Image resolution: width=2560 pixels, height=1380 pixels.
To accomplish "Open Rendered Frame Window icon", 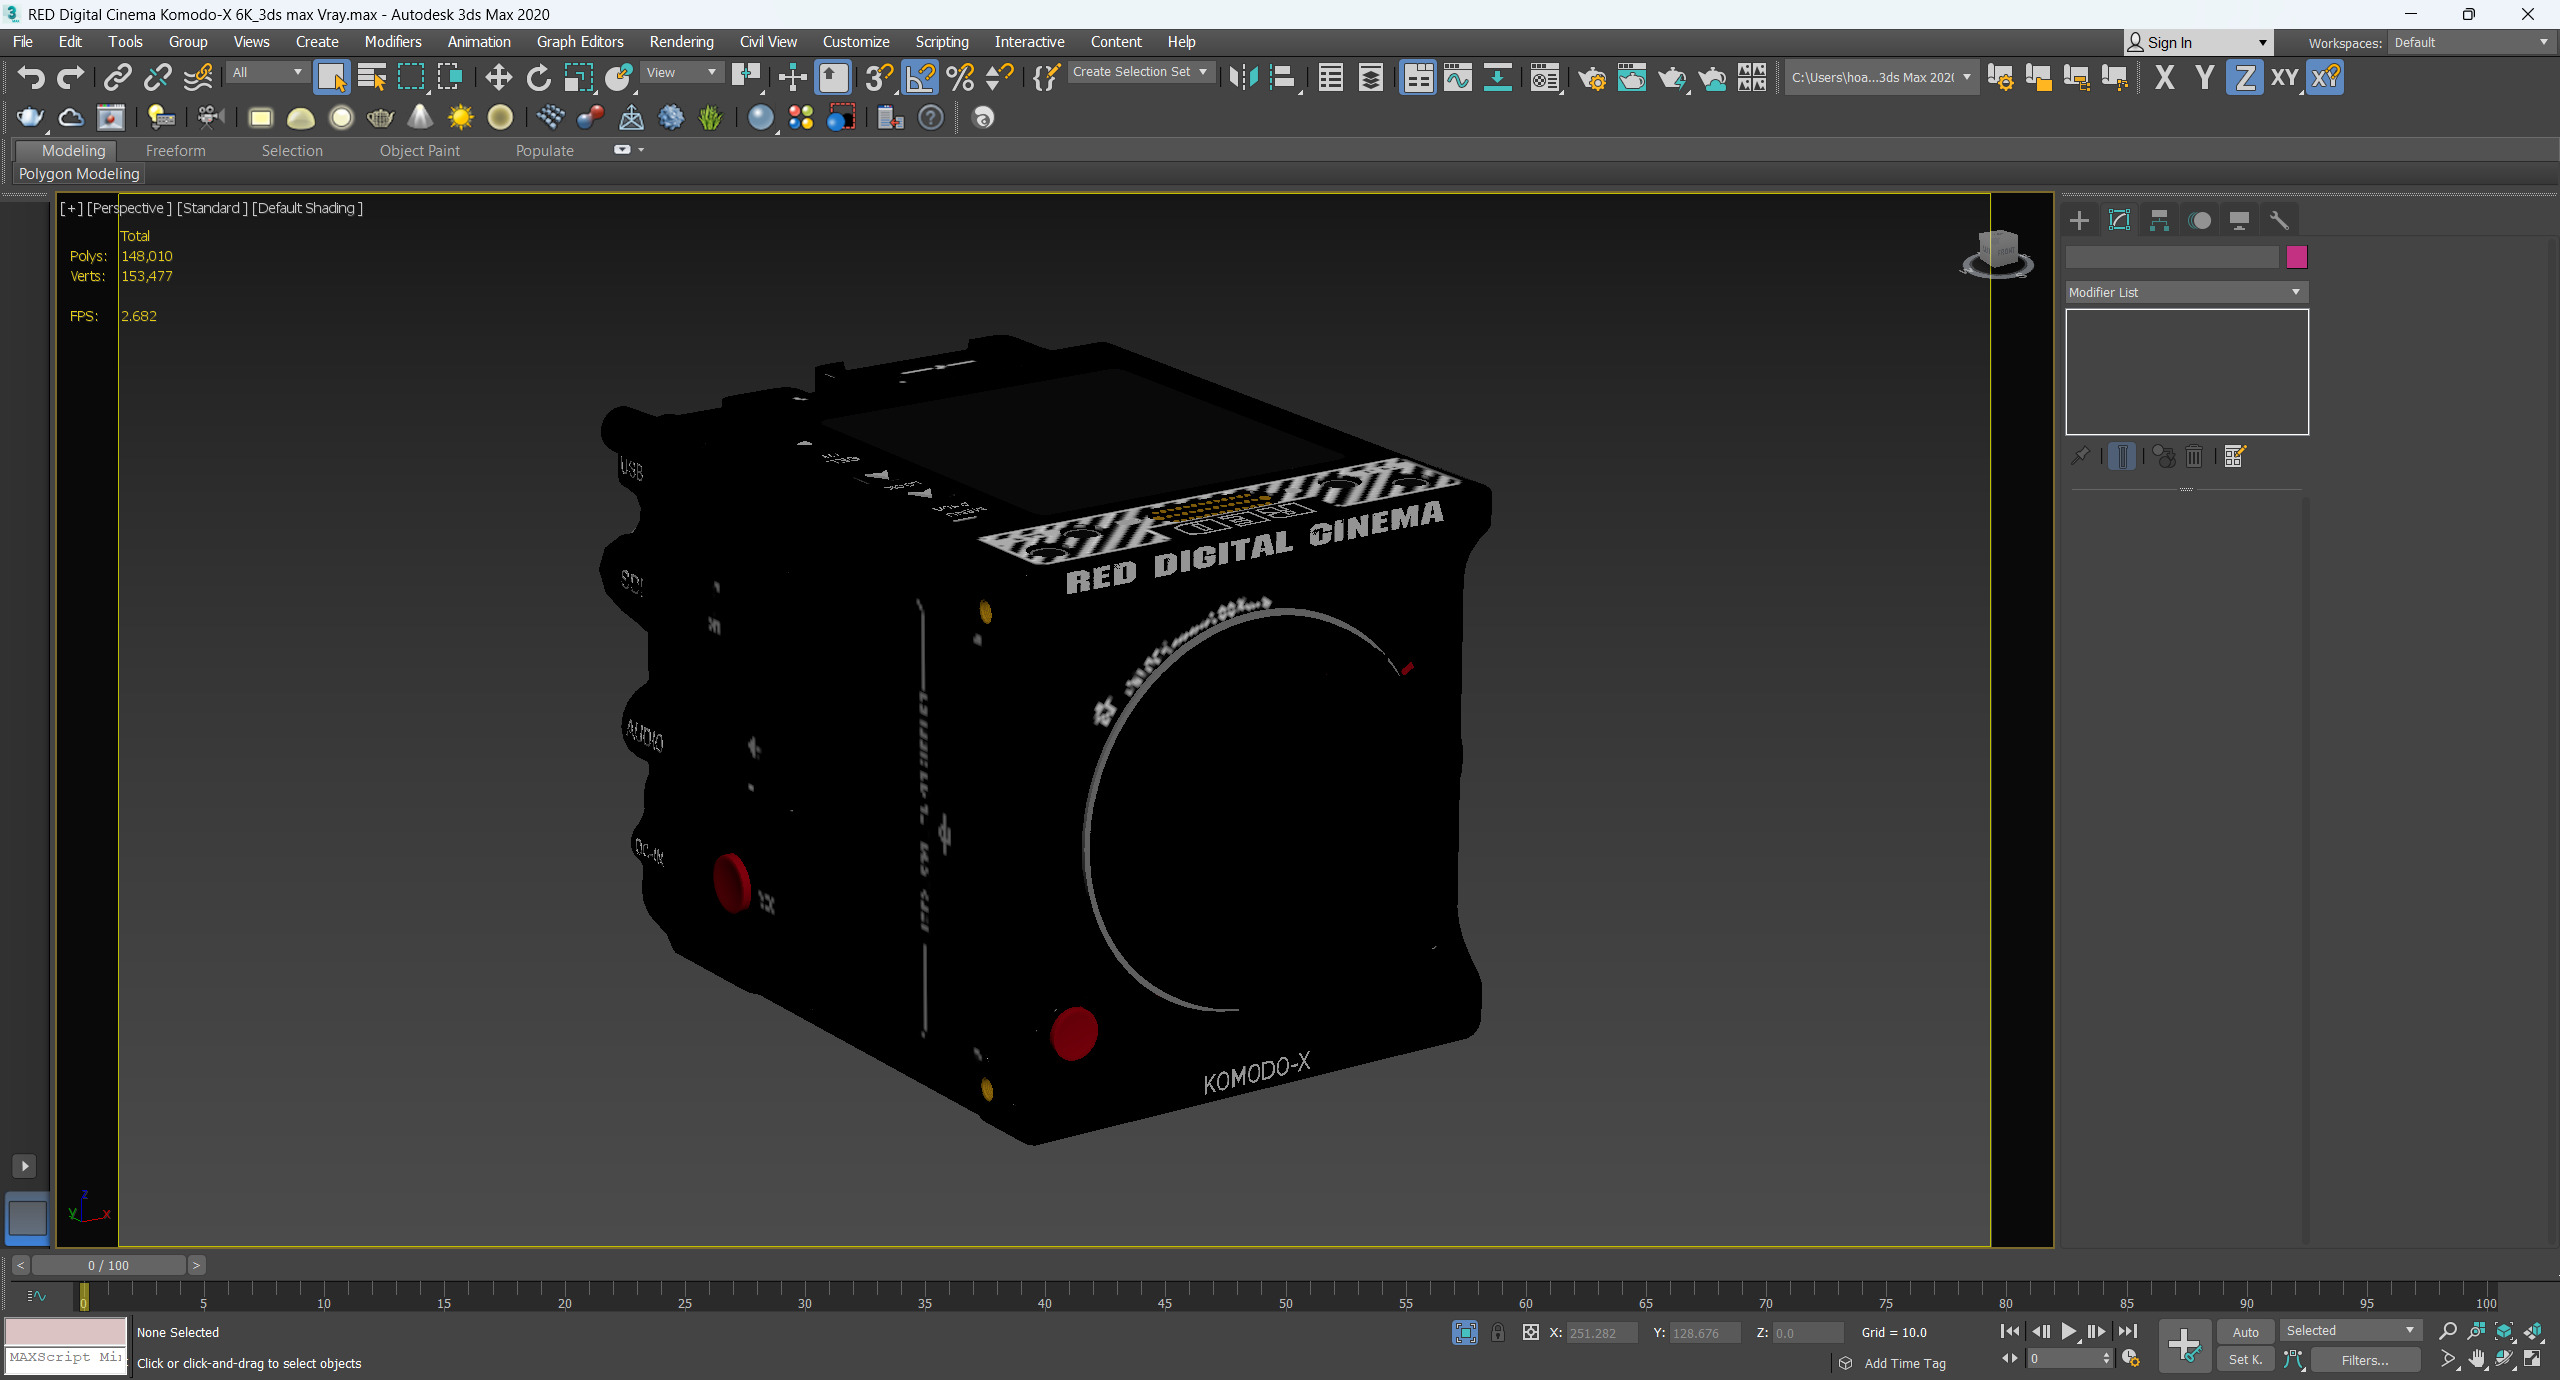I will 1632,77.
